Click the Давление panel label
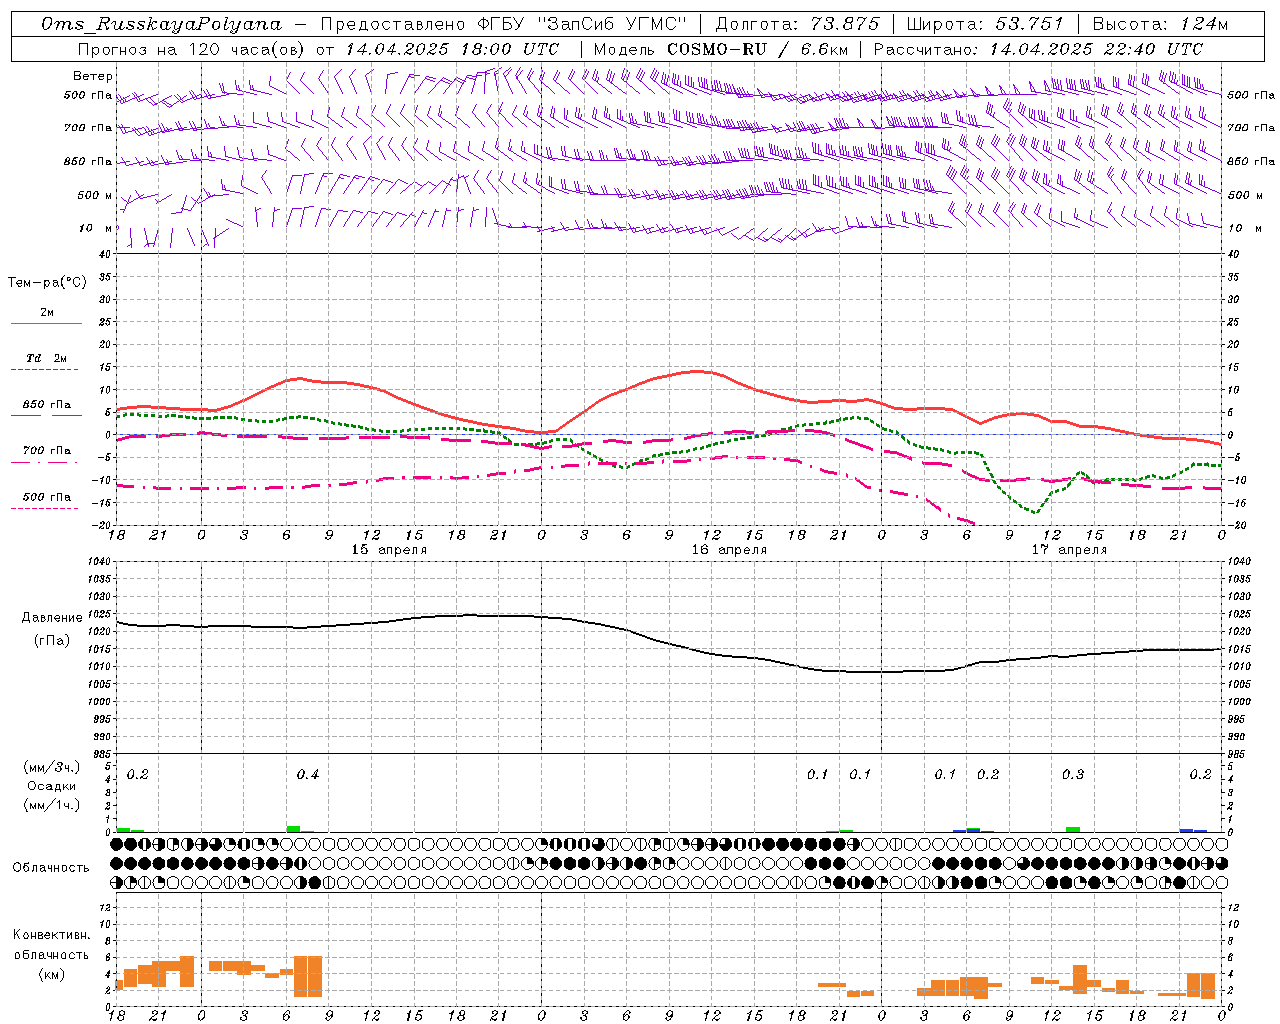Screen dimensions: 1280x1024 tap(51, 618)
